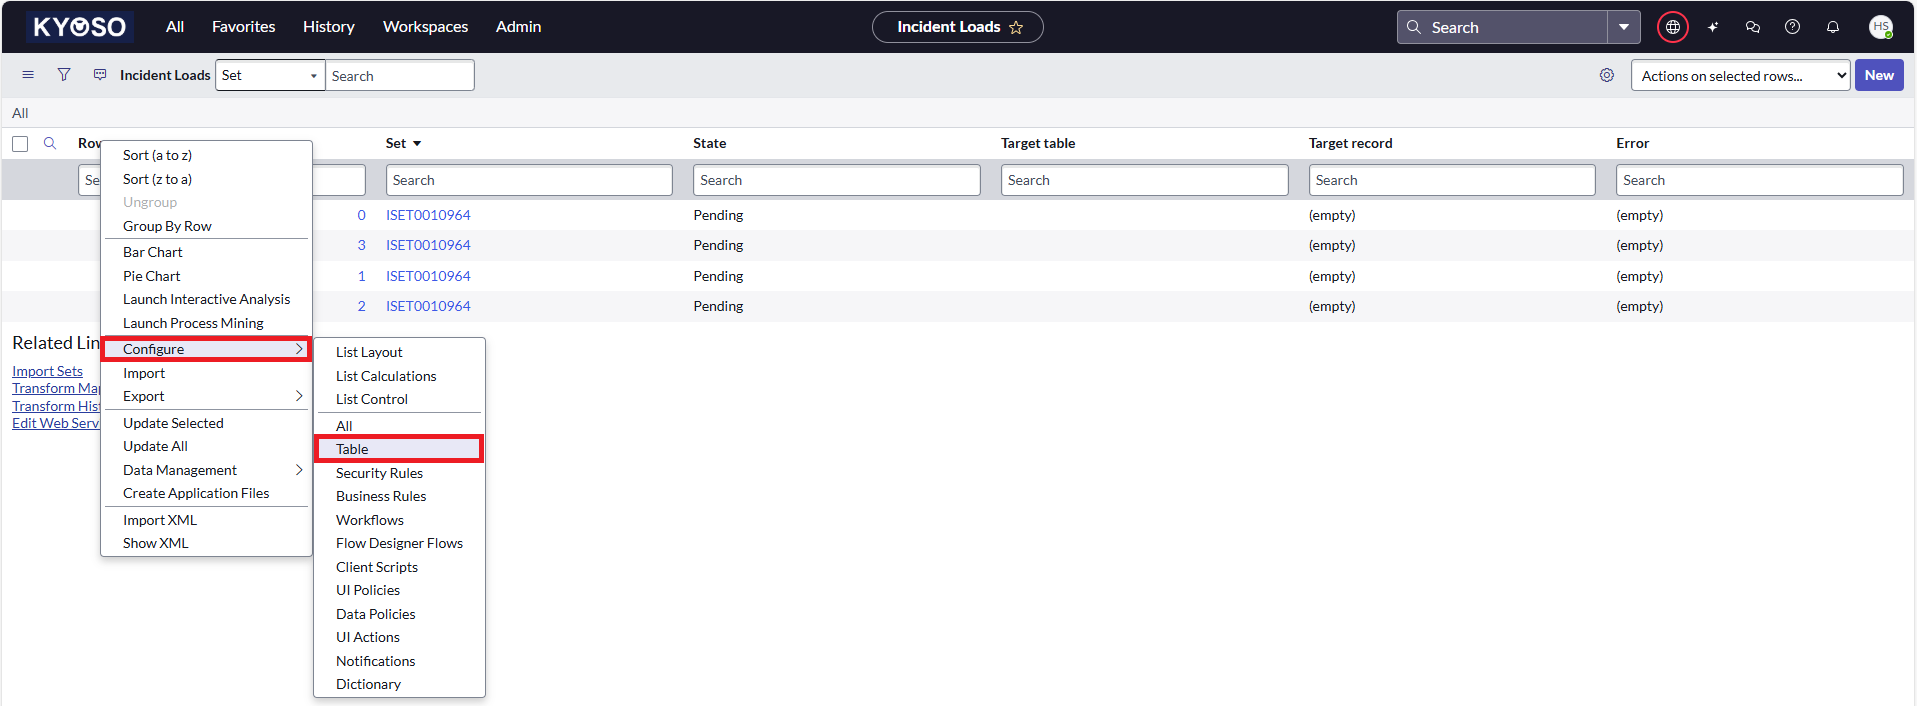Click the State column search field
The image size is (1917, 706).
pyautogui.click(x=836, y=180)
